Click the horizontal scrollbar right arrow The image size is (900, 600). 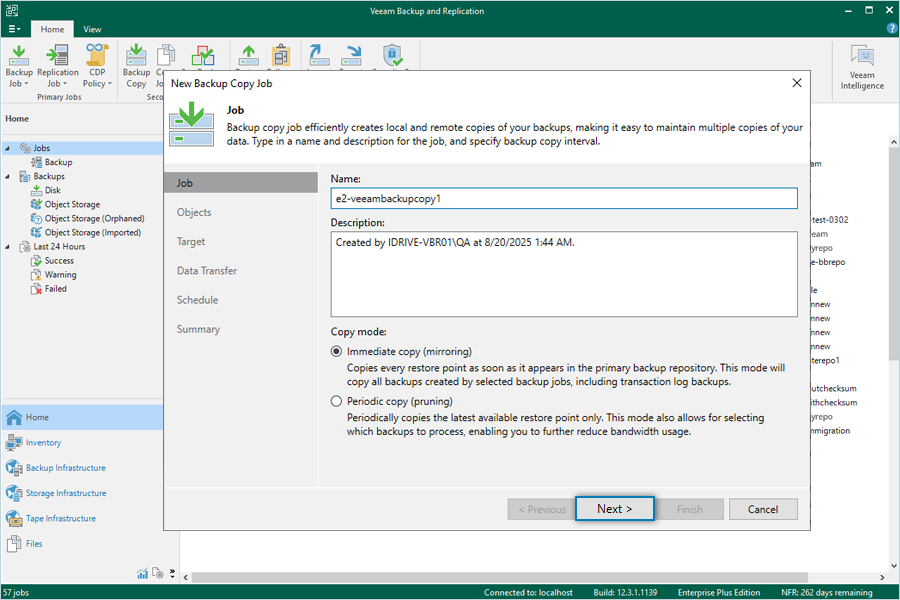[x=882, y=577]
